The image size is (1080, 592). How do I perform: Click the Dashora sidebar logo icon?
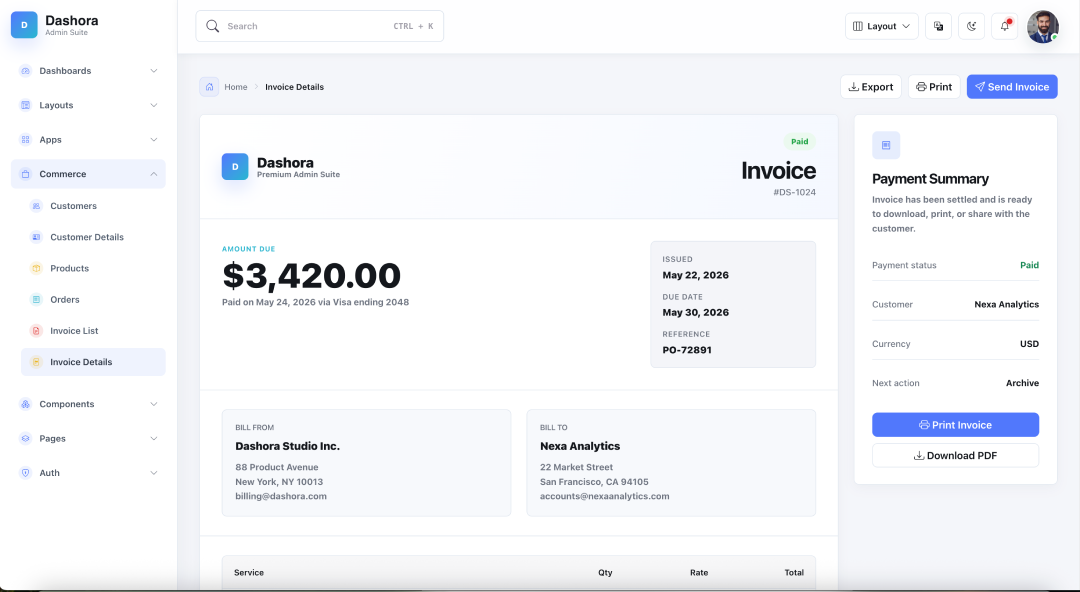pos(24,25)
